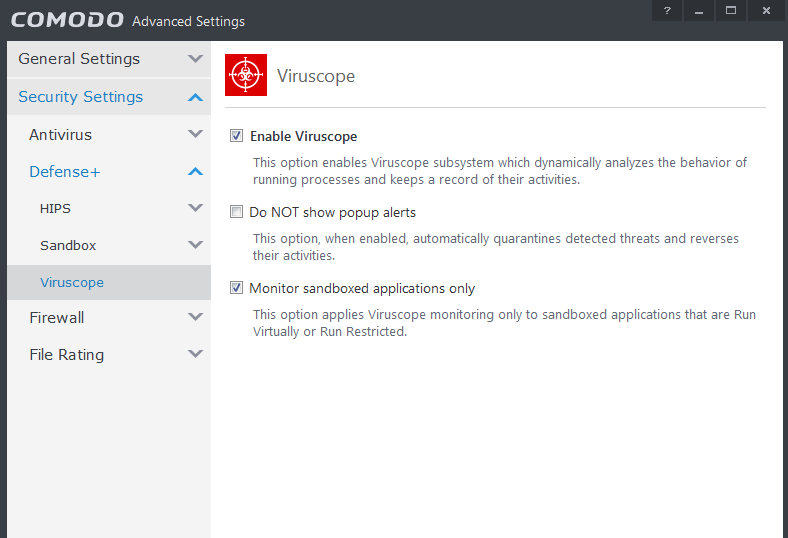Expand the Sandbox submenu arrow
Viewport: 788px width, 538px height.
coord(195,245)
